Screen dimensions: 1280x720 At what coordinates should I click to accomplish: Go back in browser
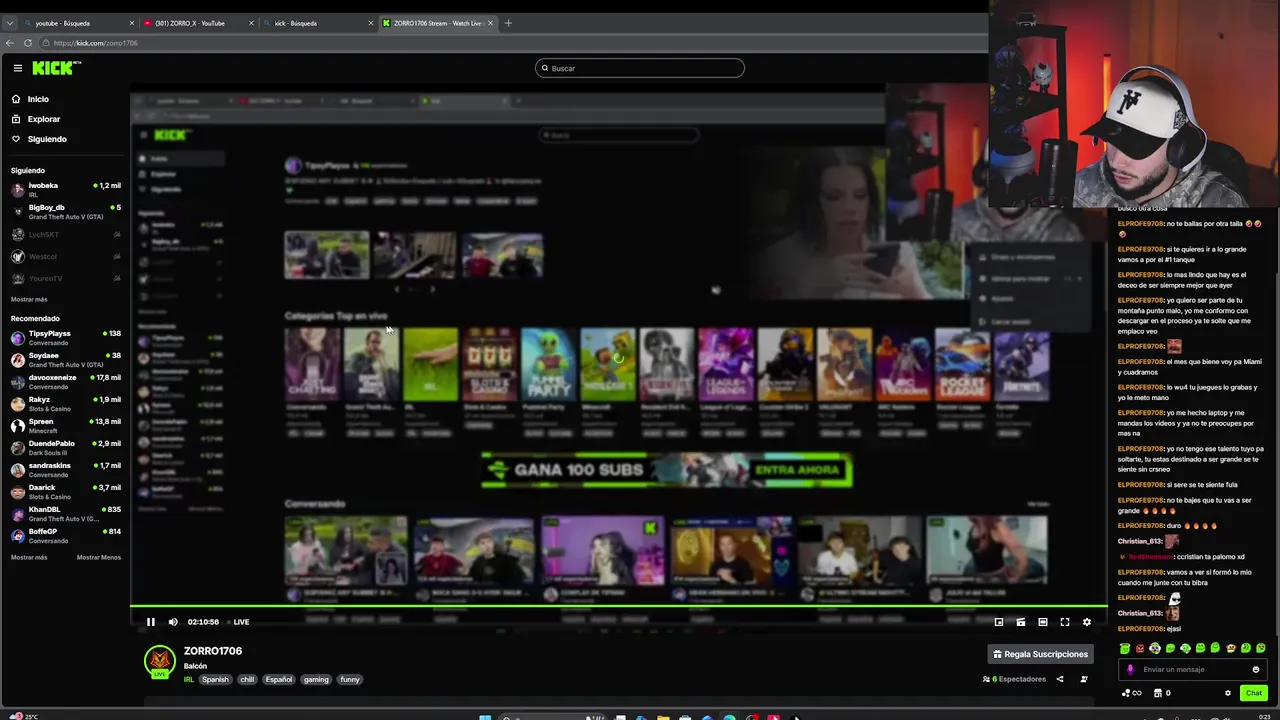point(10,43)
